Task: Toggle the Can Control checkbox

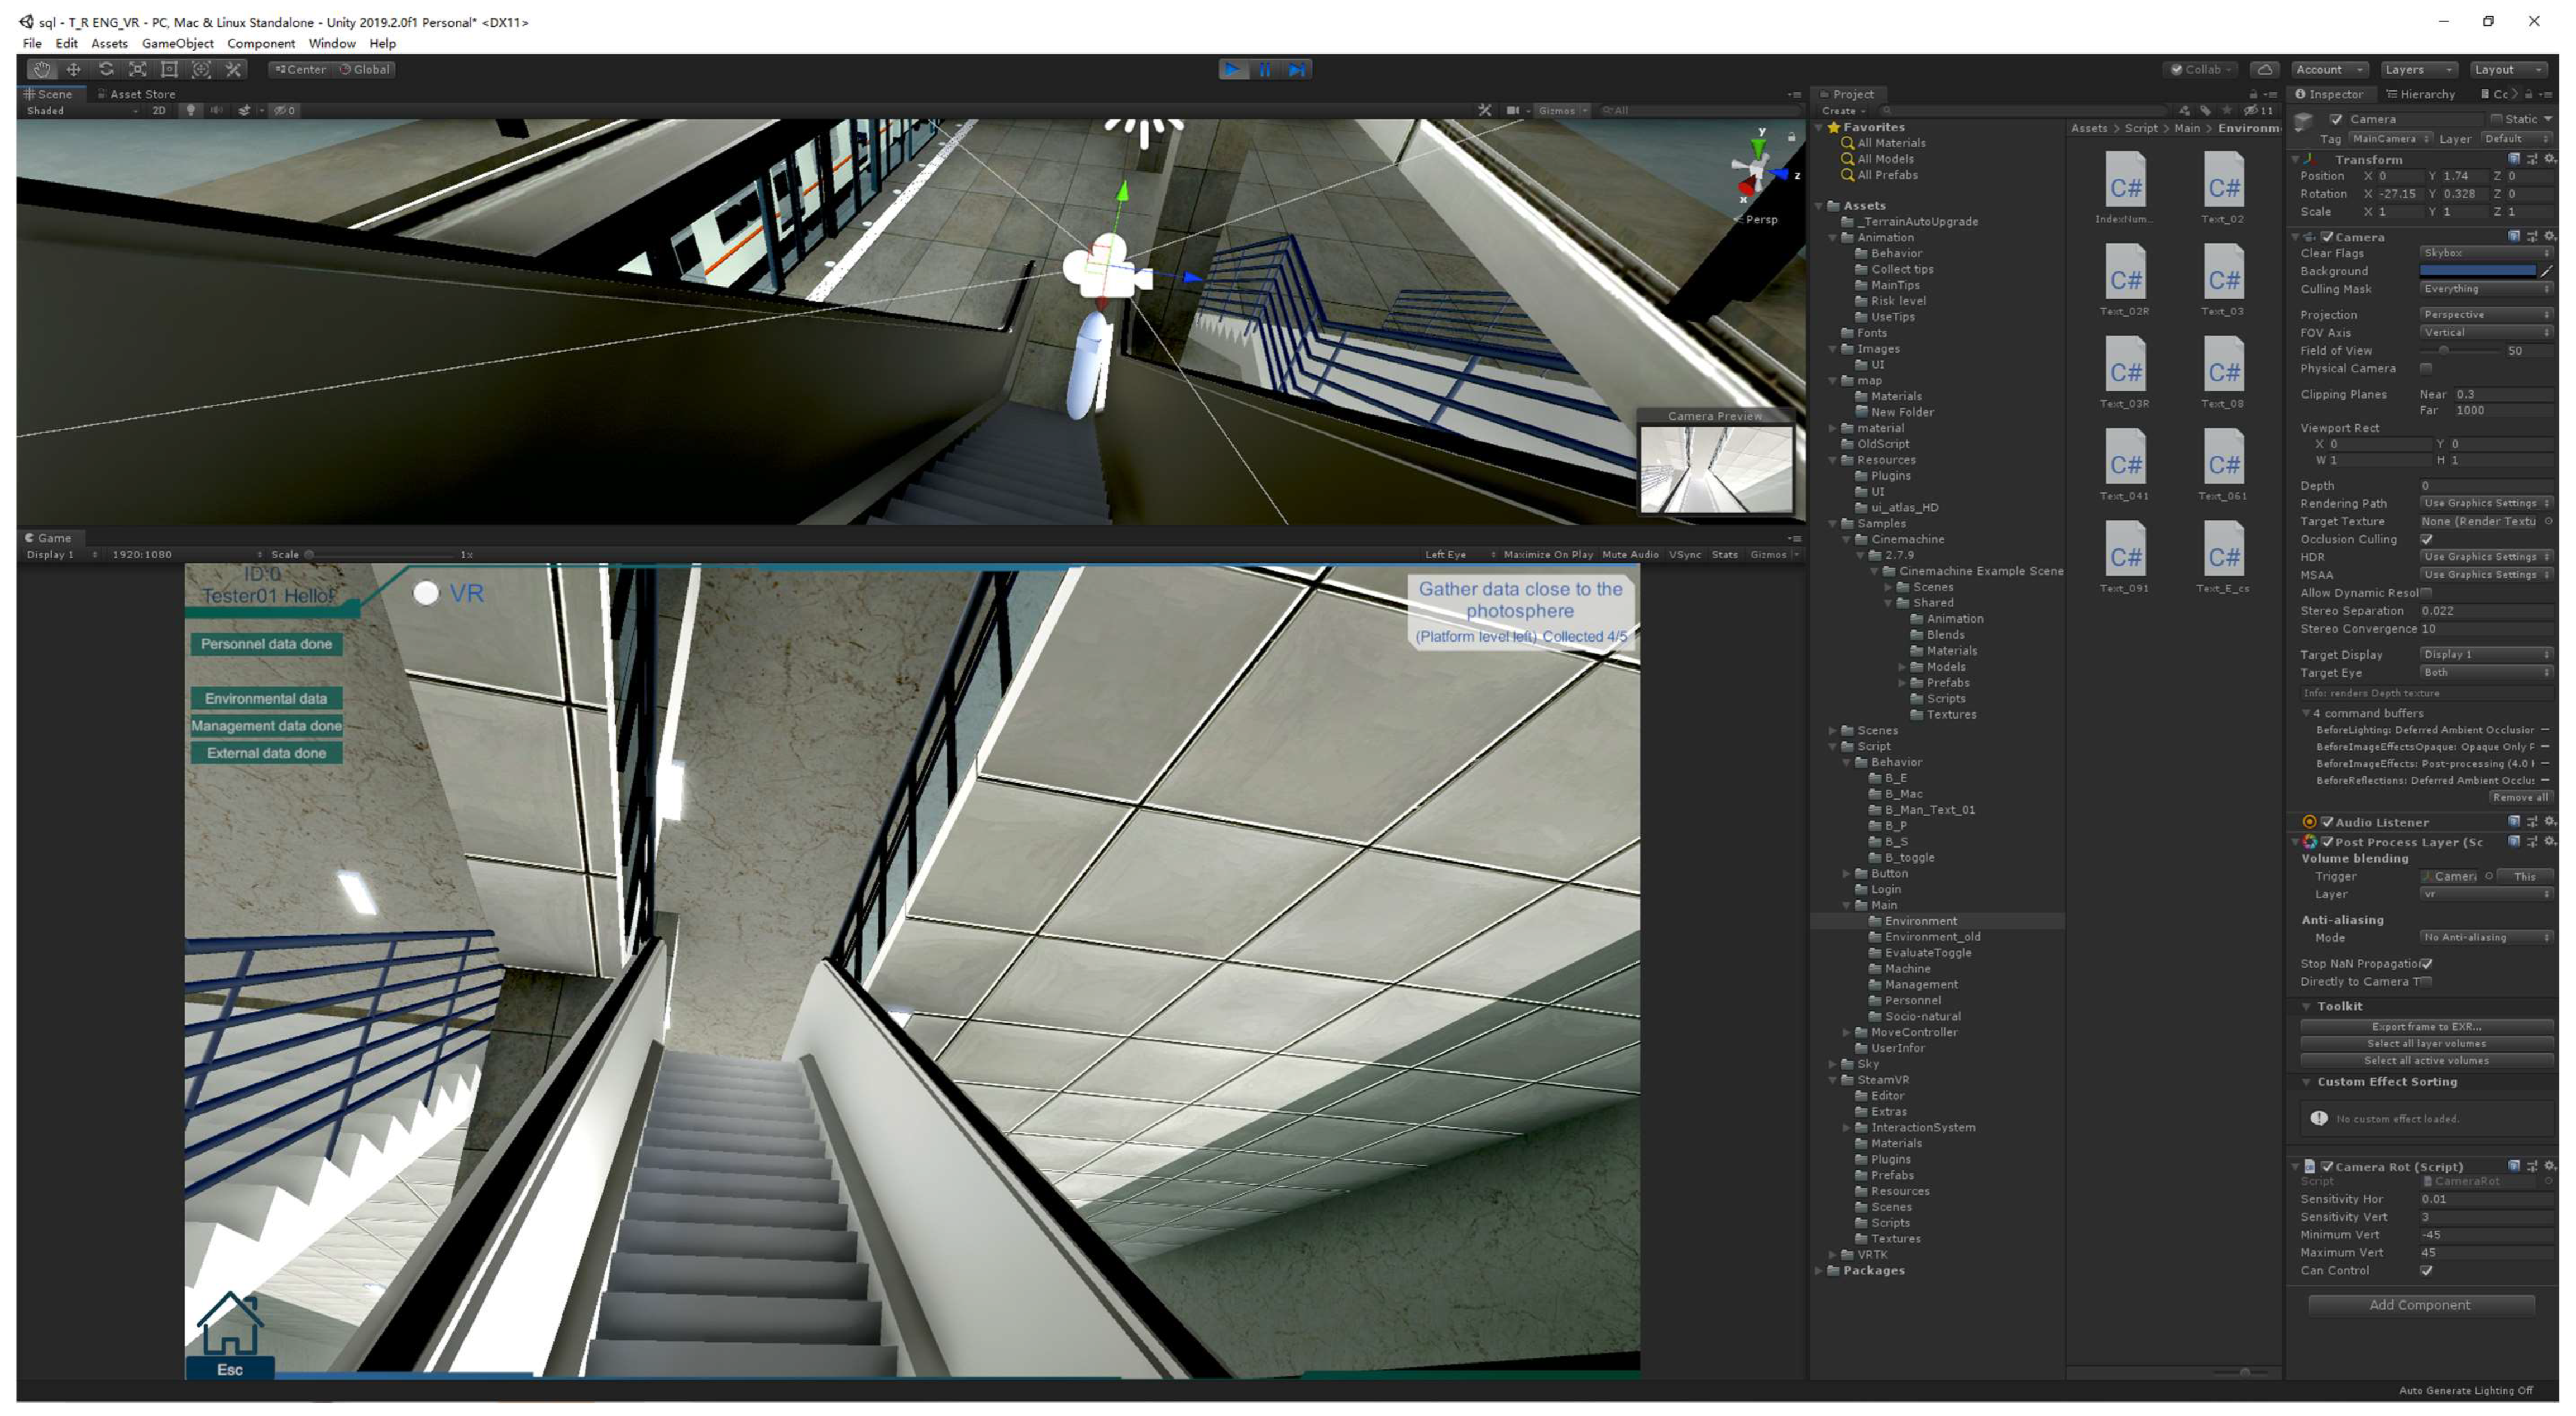Action: 2426,1270
